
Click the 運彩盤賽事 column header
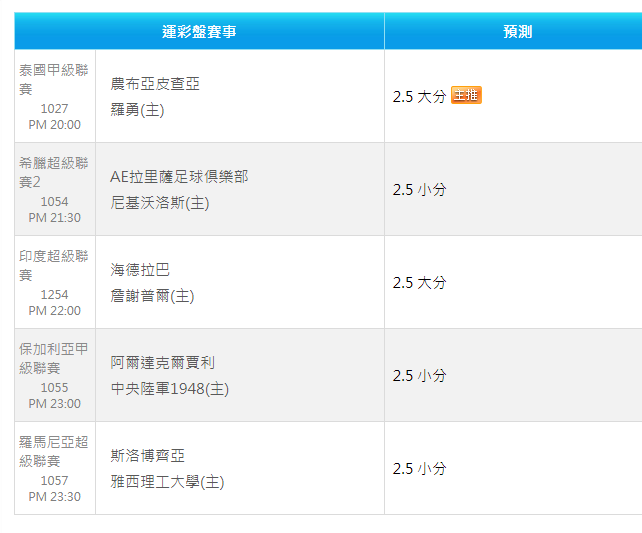click(x=199, y=32)
